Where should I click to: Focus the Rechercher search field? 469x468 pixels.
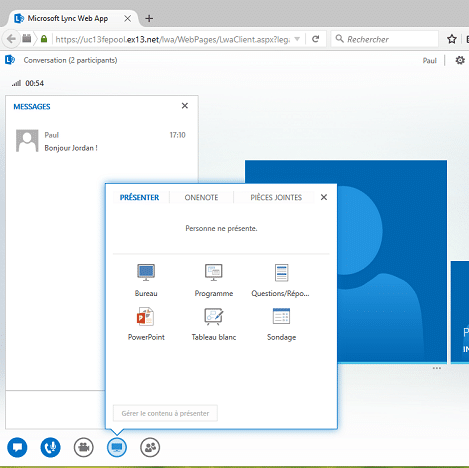click(385, 39)
